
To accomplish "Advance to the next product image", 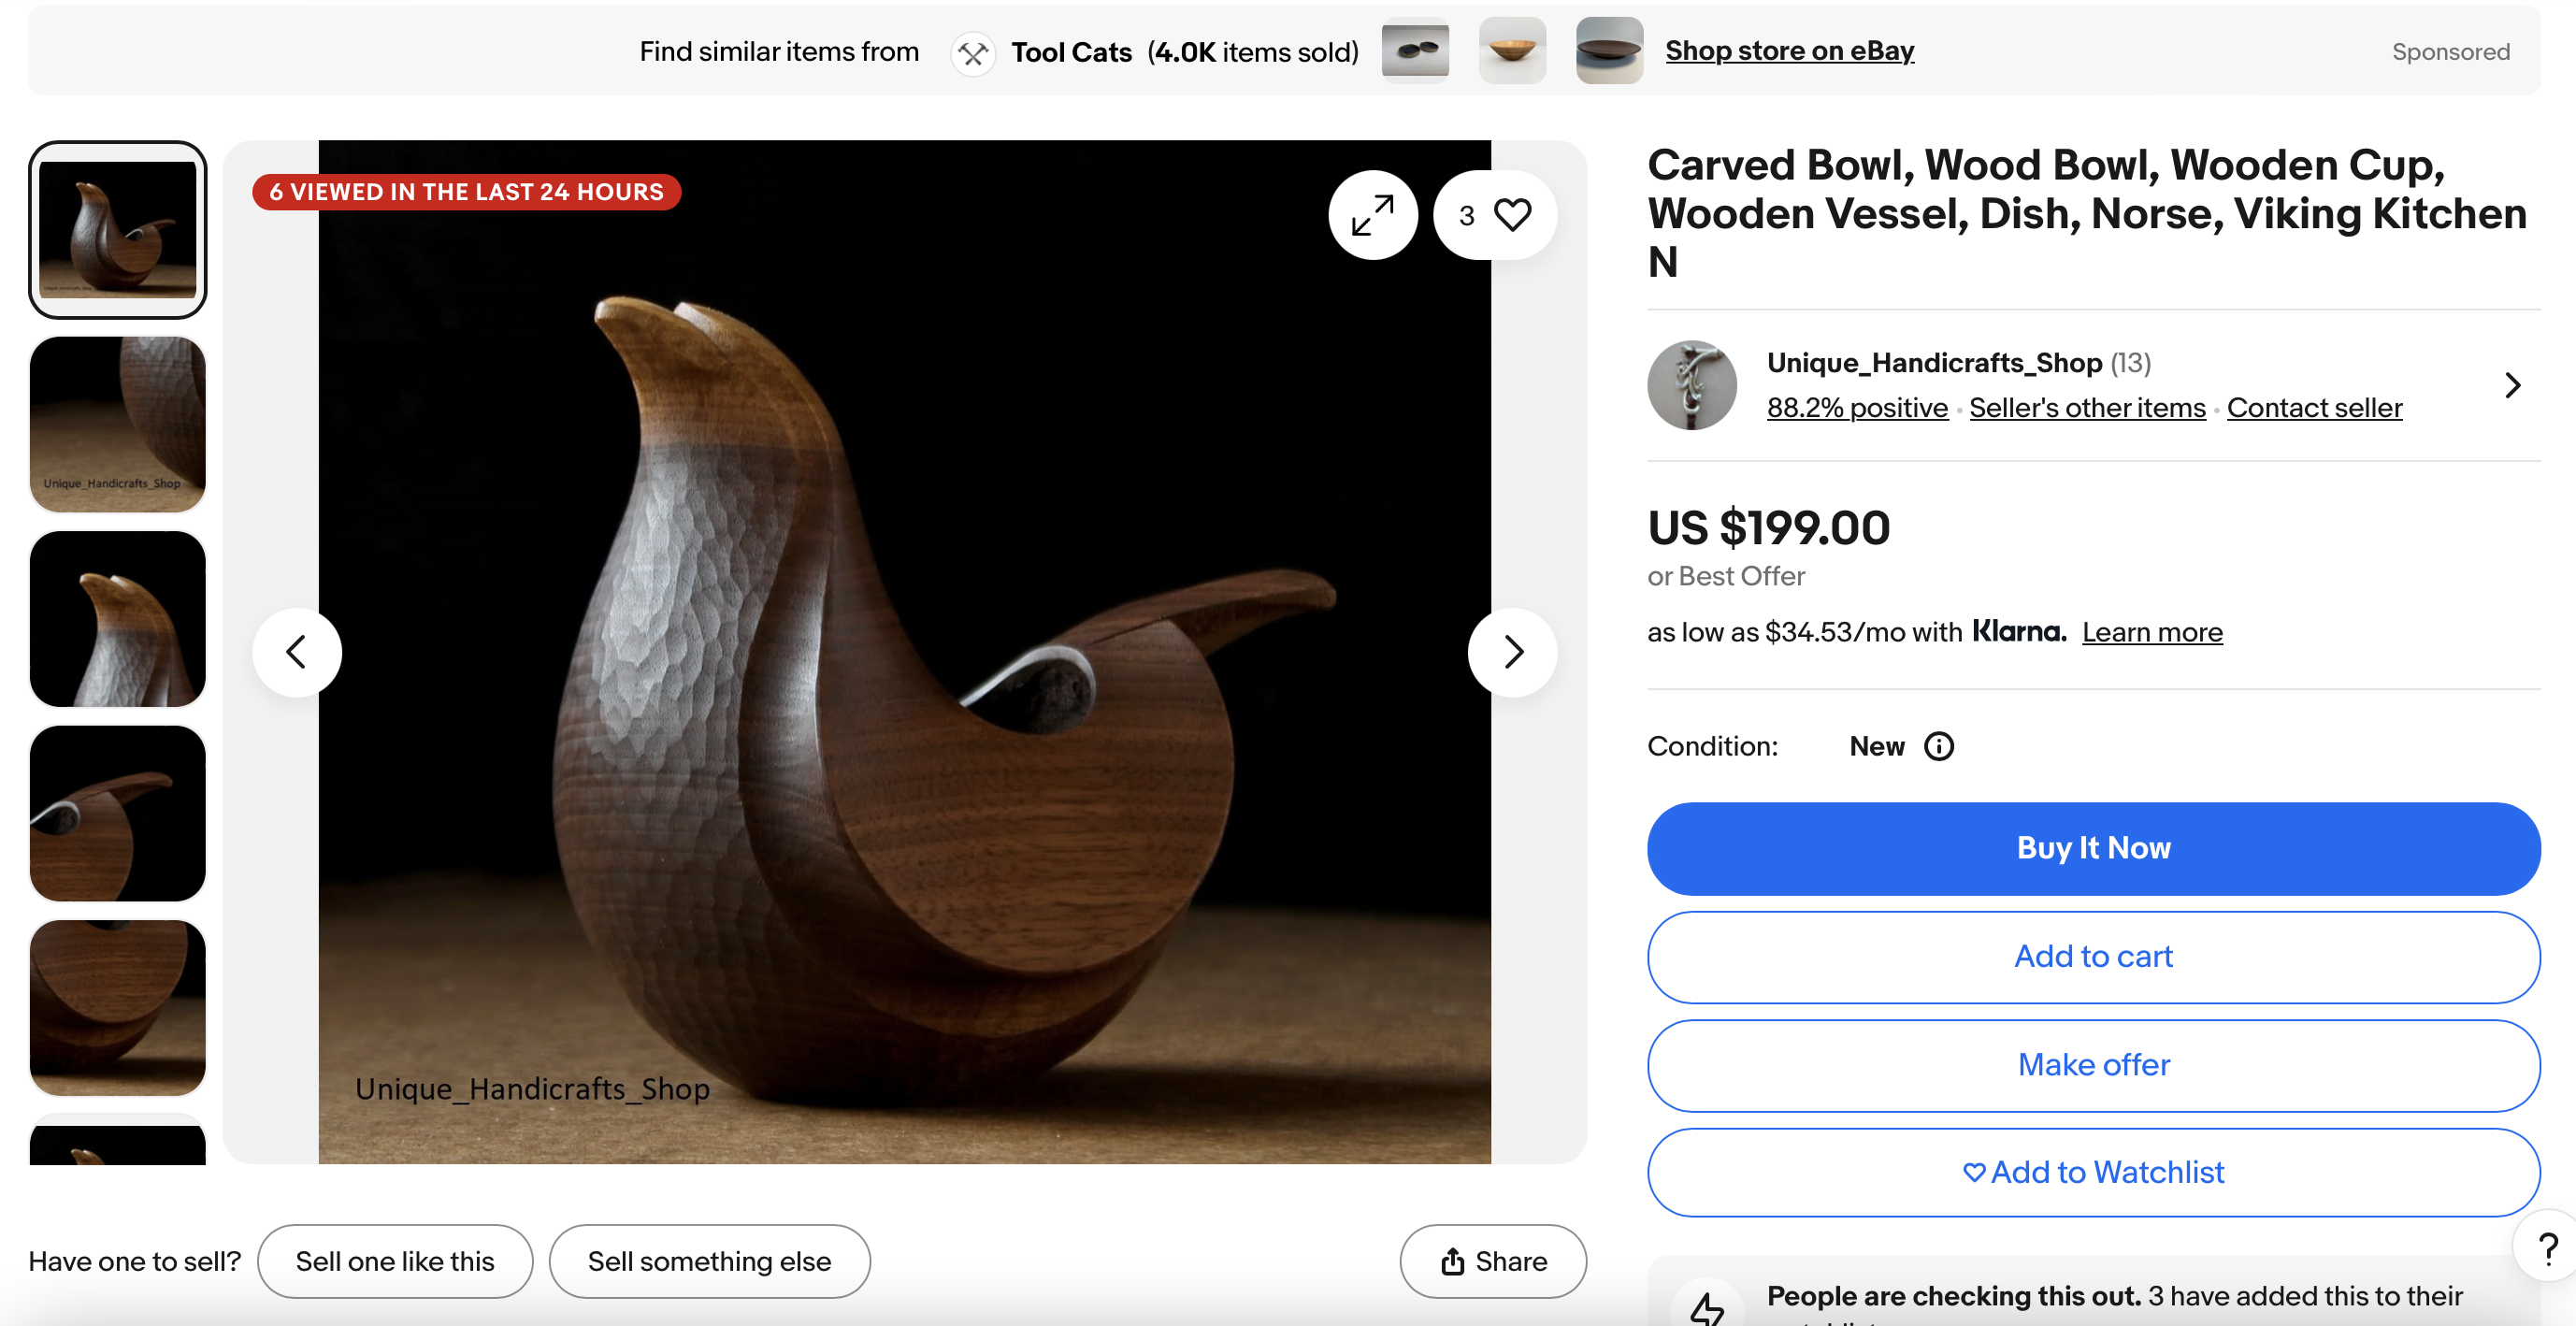I will tap(1512, 652).
